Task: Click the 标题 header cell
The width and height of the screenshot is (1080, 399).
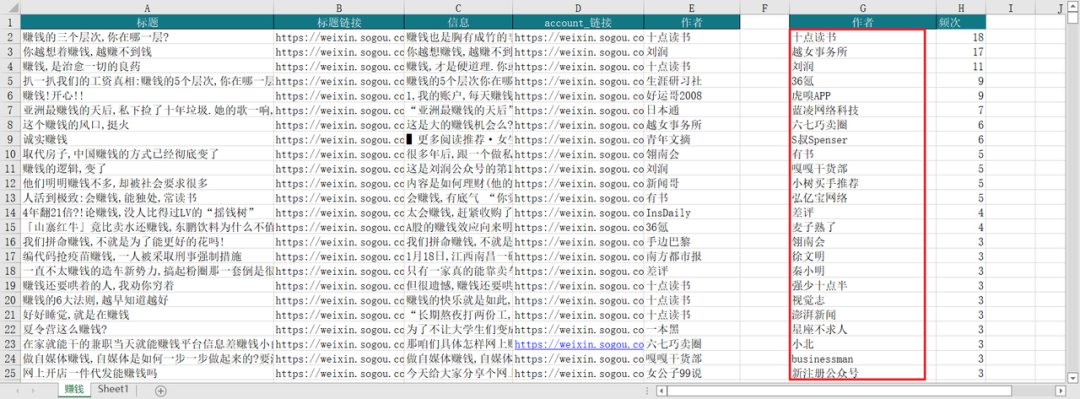Action: (x=147, y=22)
